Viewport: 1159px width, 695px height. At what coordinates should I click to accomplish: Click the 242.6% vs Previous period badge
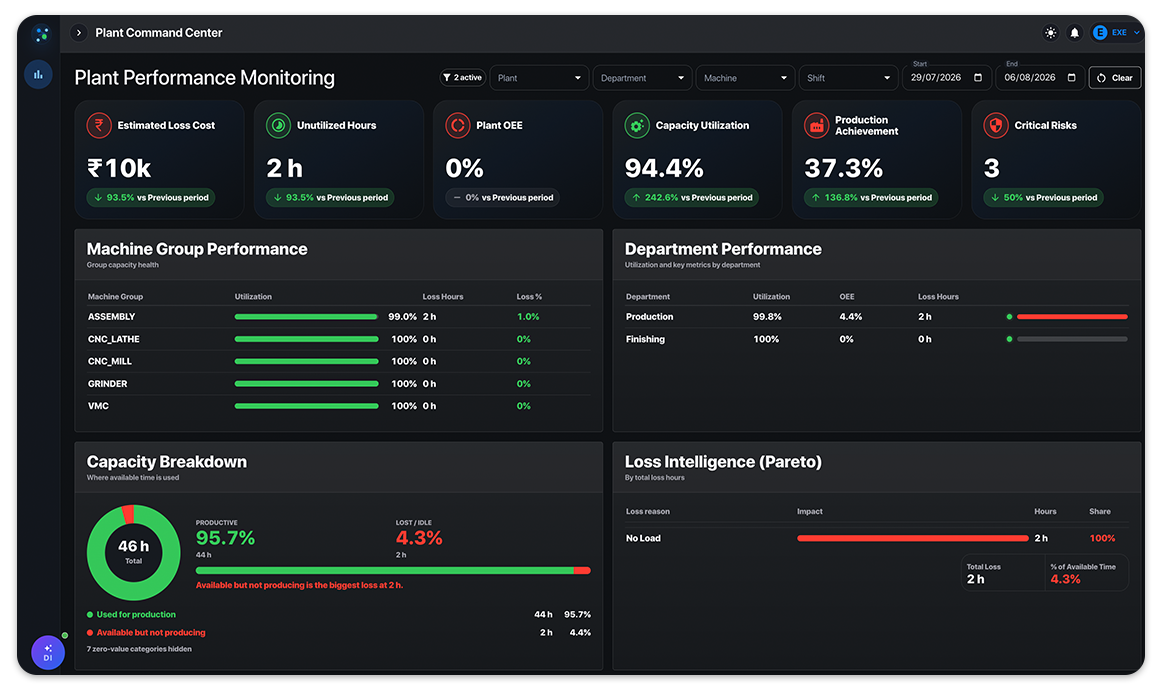(x=691, y=197)
